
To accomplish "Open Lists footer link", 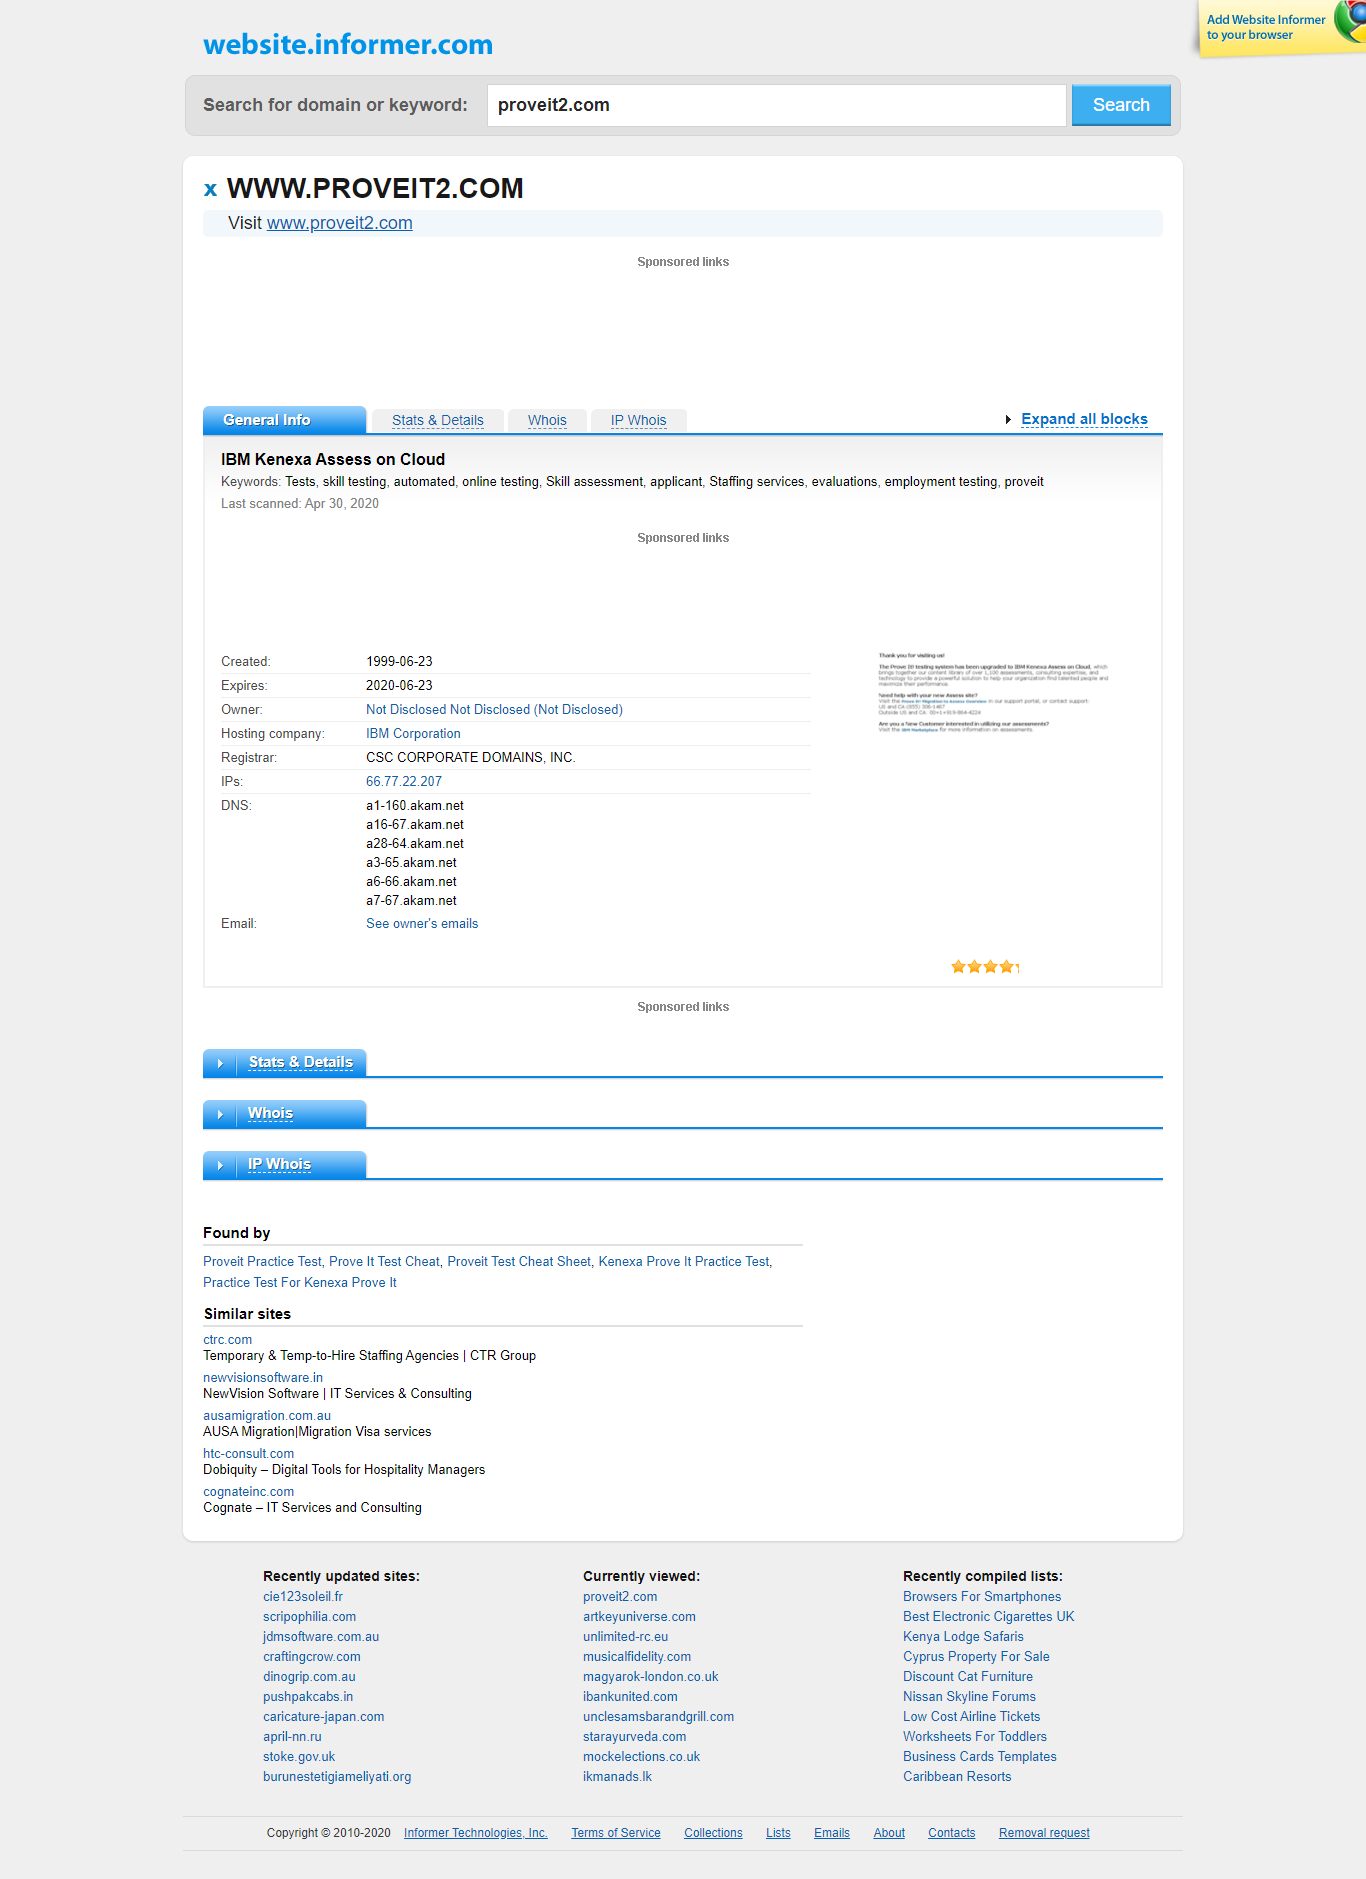I will coord(778,1833).
